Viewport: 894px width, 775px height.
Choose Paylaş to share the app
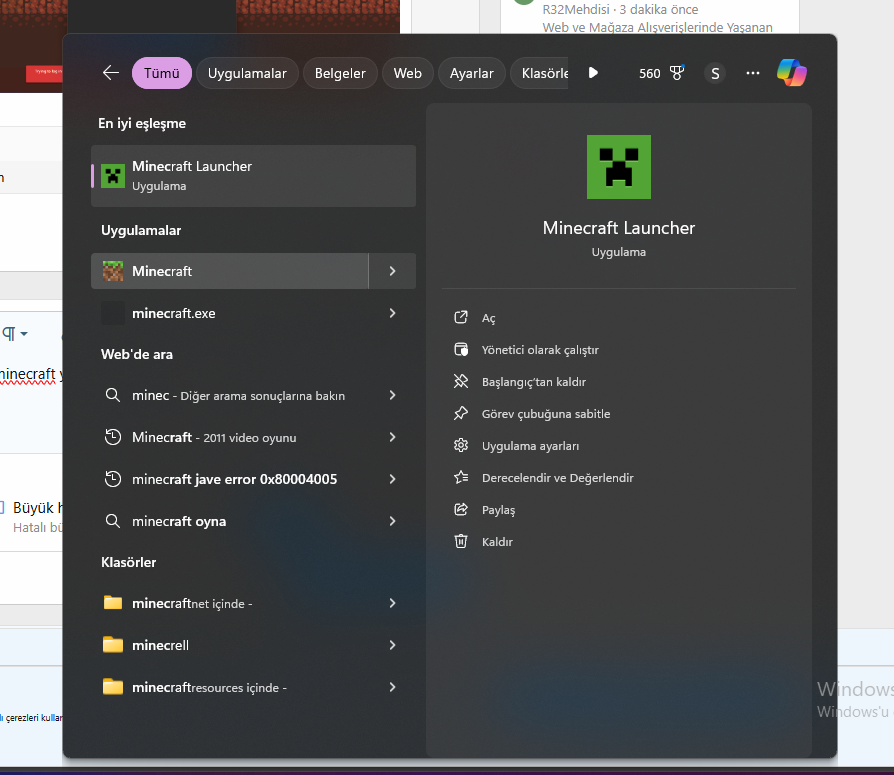498,510
